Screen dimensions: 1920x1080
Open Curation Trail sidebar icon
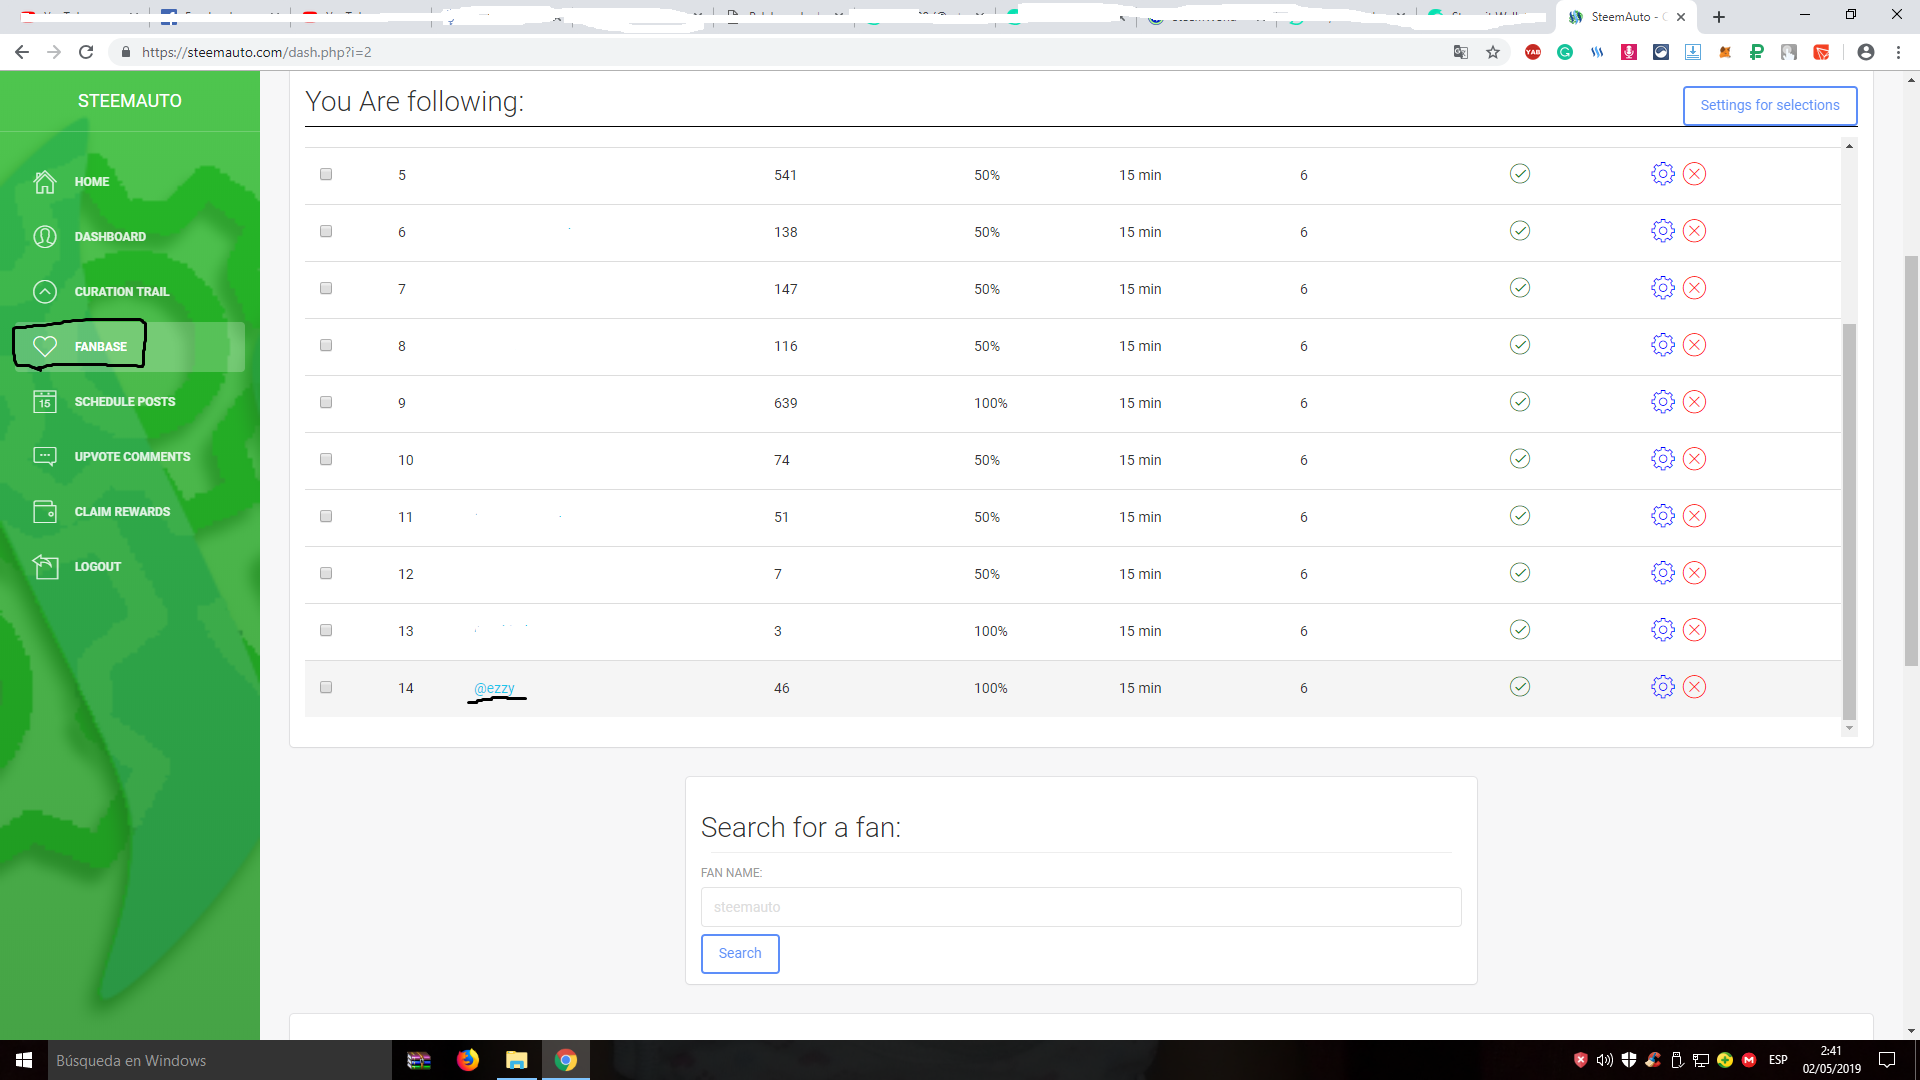pyautogui.click(x=45, y=291)
